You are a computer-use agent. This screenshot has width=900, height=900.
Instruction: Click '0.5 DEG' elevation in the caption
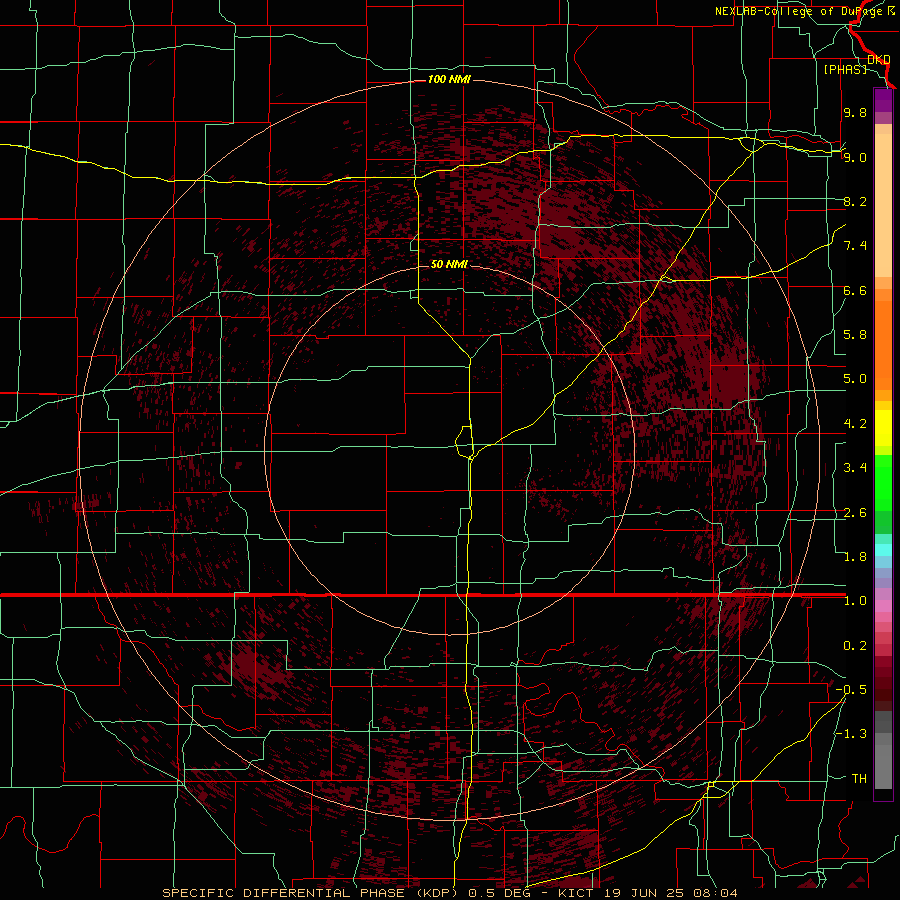click(499, 893)
